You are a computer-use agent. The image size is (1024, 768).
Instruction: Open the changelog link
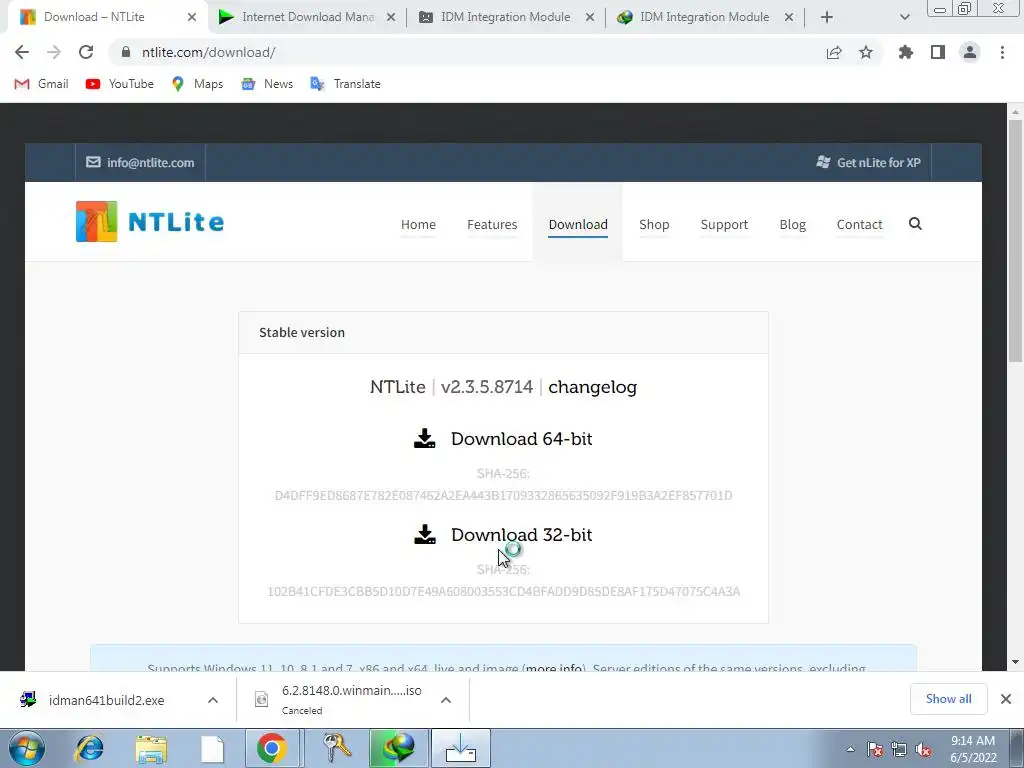[592, 387]
